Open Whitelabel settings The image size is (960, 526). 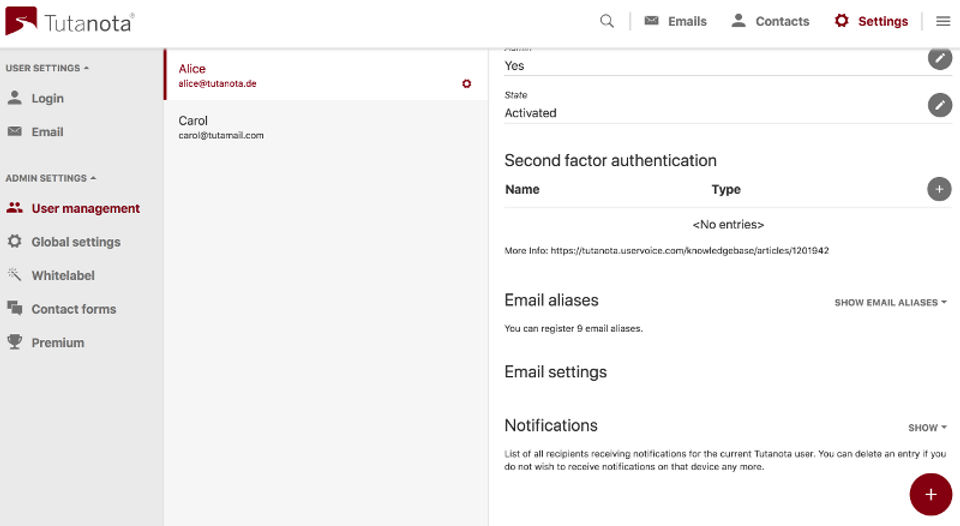point(51,276)
